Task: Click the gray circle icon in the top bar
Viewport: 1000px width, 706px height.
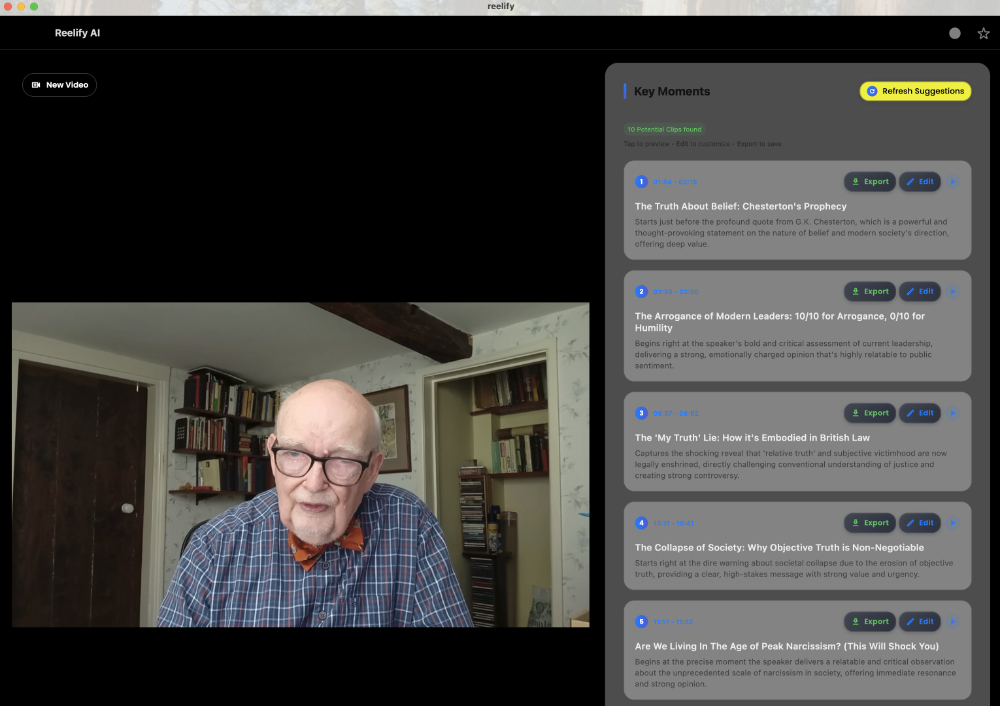Action: click(x=955, y=33)
